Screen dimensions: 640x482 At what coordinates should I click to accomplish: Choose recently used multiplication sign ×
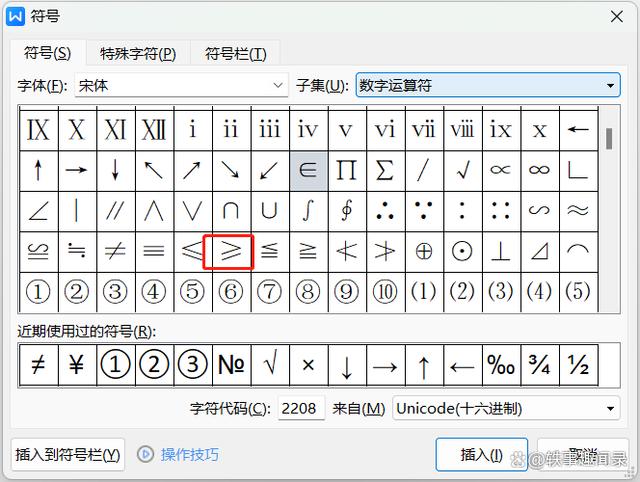pos(308,364)
